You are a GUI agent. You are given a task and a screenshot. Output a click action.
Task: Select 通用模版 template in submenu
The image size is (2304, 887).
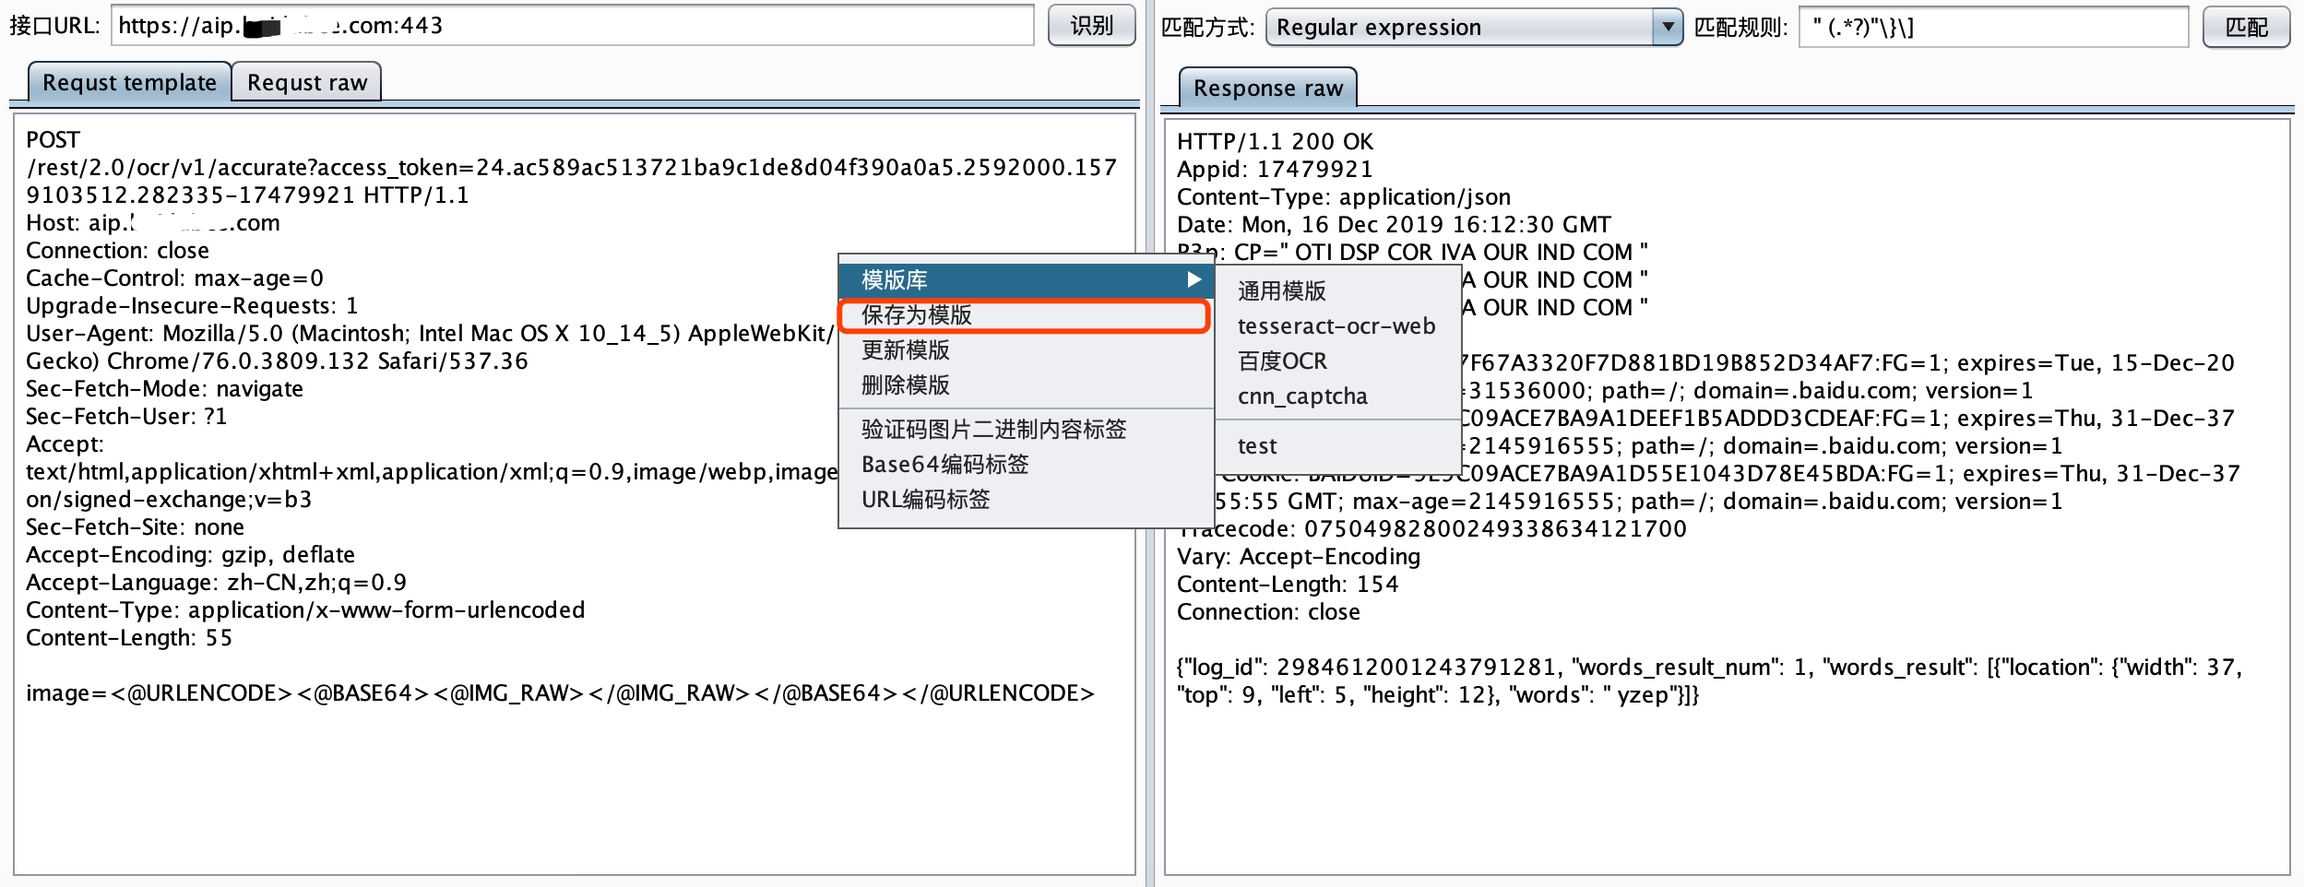tap(1282, 291)
